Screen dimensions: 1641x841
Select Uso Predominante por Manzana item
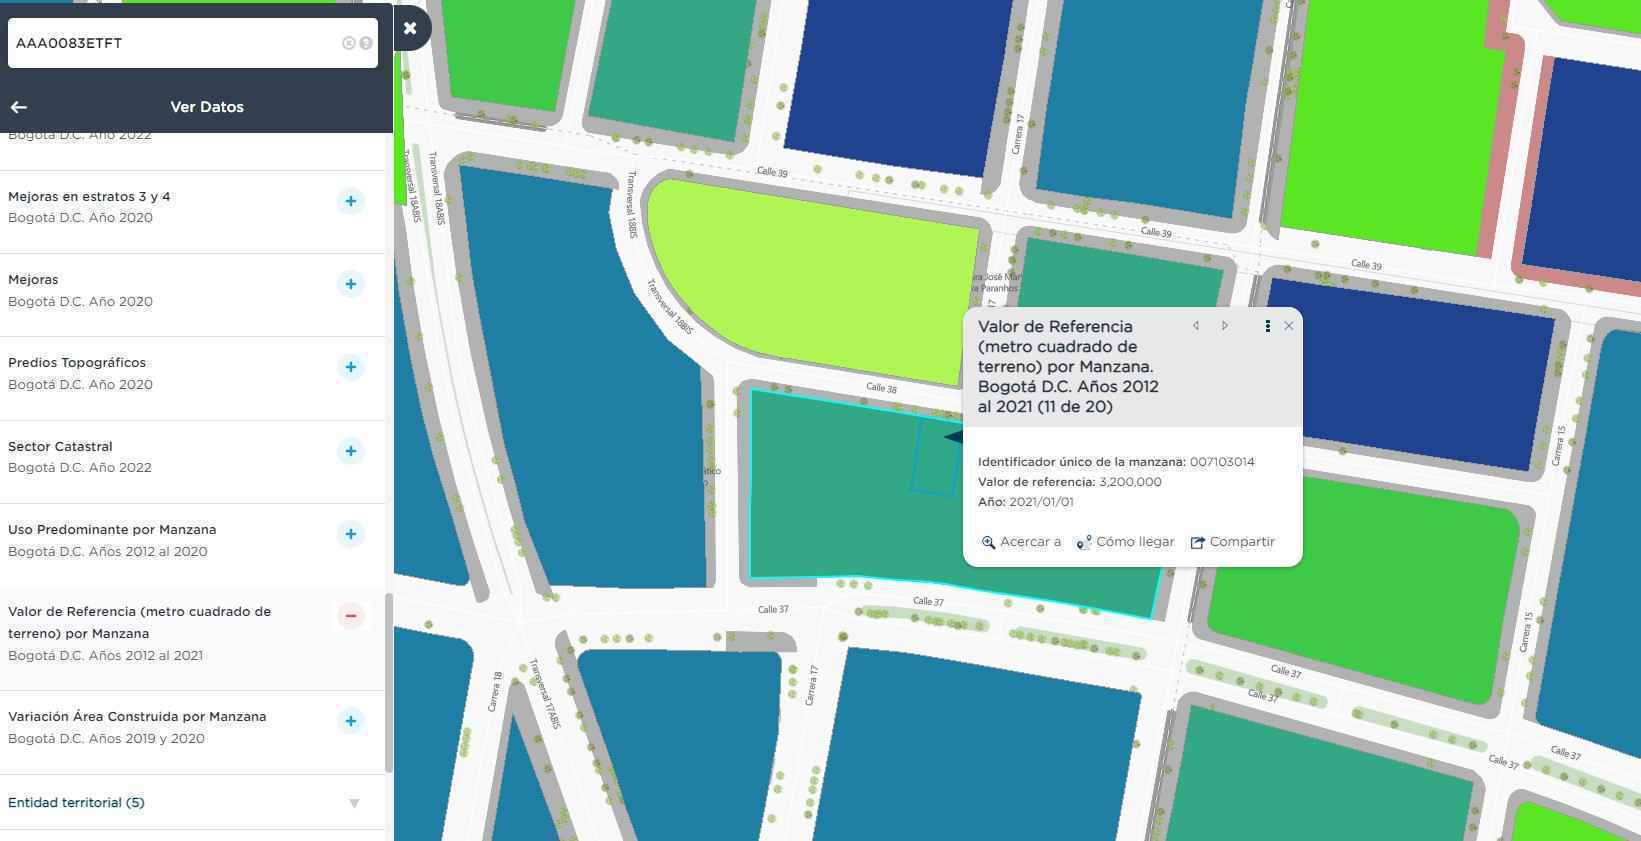[112, 530]
